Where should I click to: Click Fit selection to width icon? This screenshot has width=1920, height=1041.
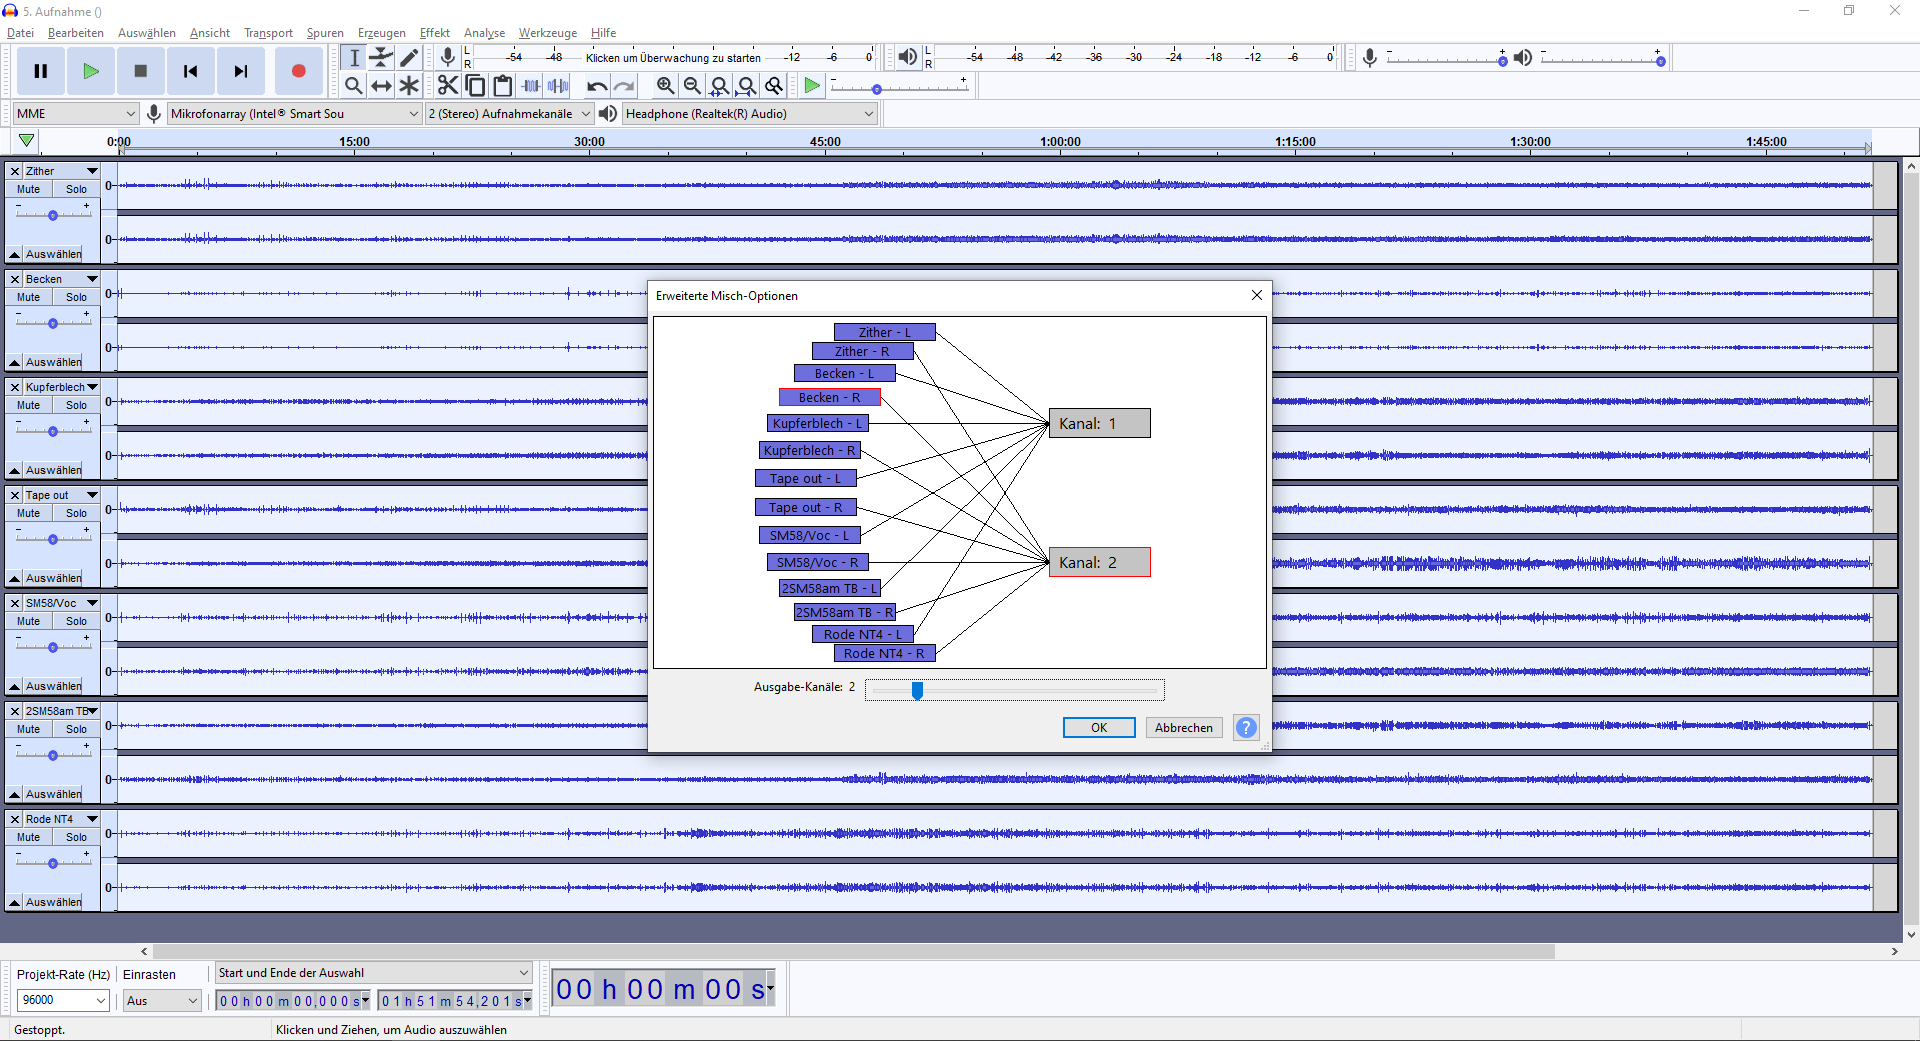click(x=719, y=86)
